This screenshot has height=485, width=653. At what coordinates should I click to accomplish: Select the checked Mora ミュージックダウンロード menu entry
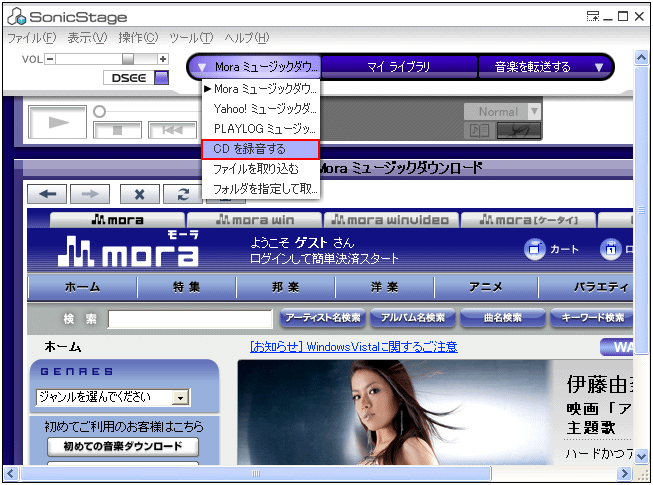(x=260, y=89)
